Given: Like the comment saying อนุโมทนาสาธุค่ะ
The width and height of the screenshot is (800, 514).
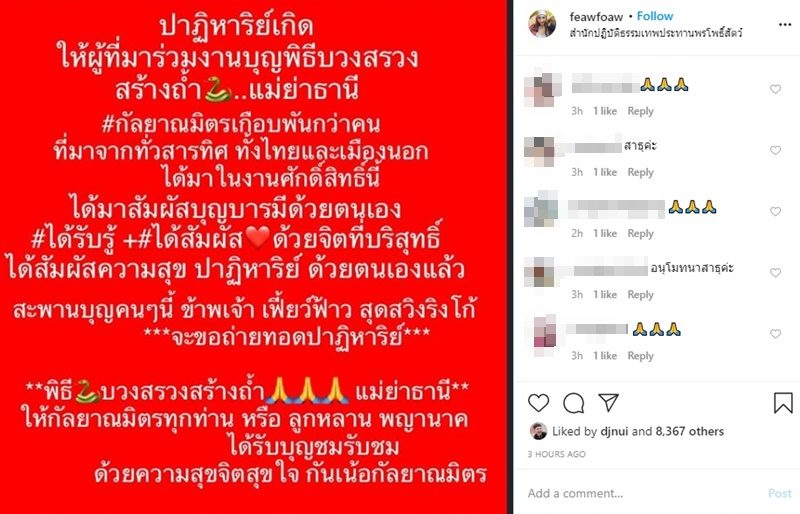Looking at the screenshot, I should 776,273.
